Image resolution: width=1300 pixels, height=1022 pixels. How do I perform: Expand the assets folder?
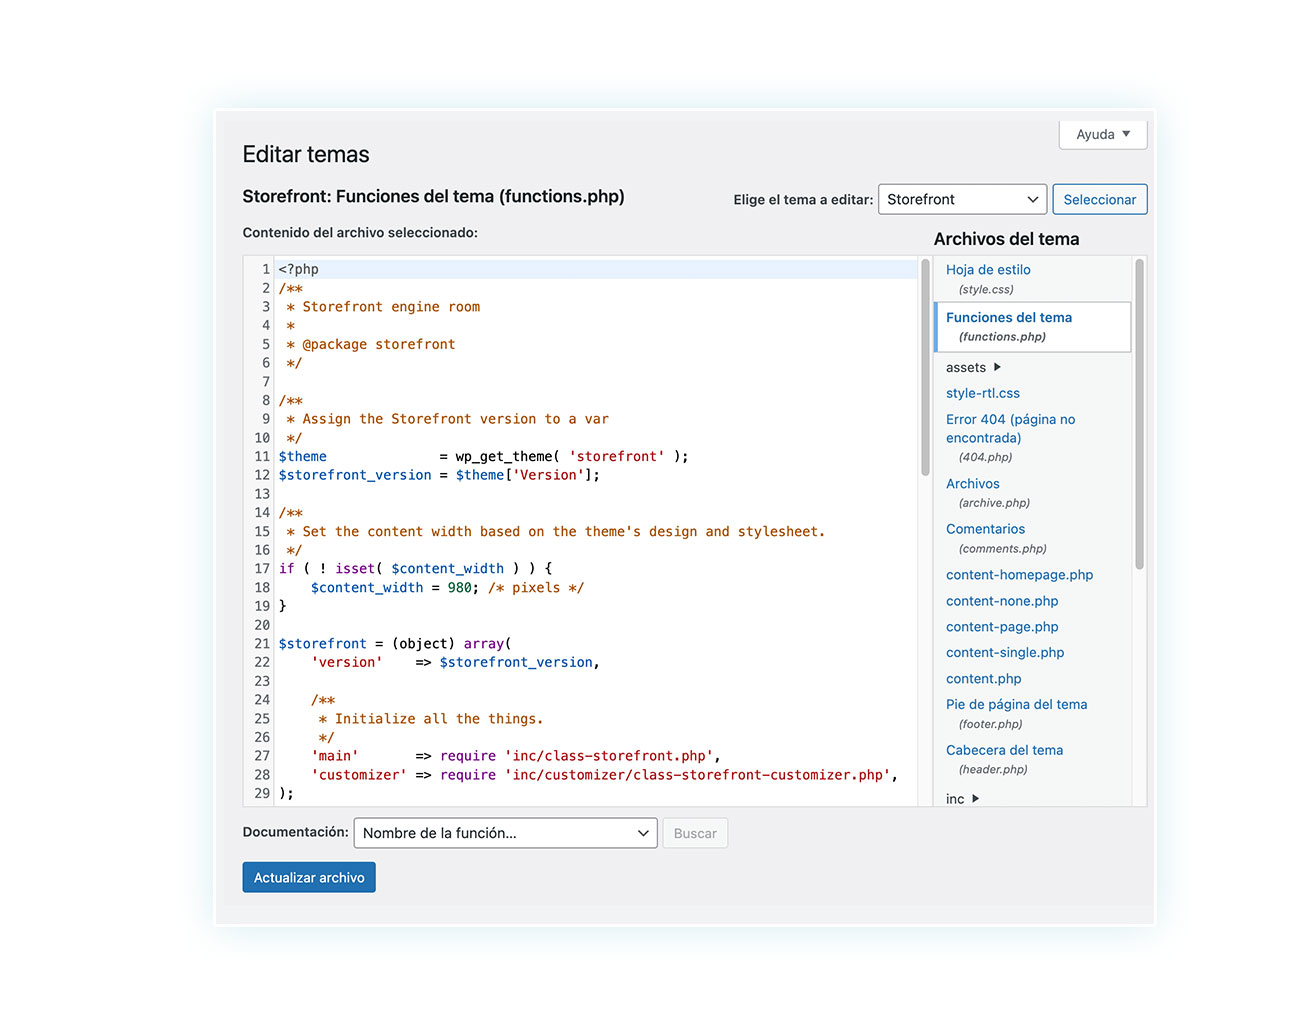click(x=973, y=367)
